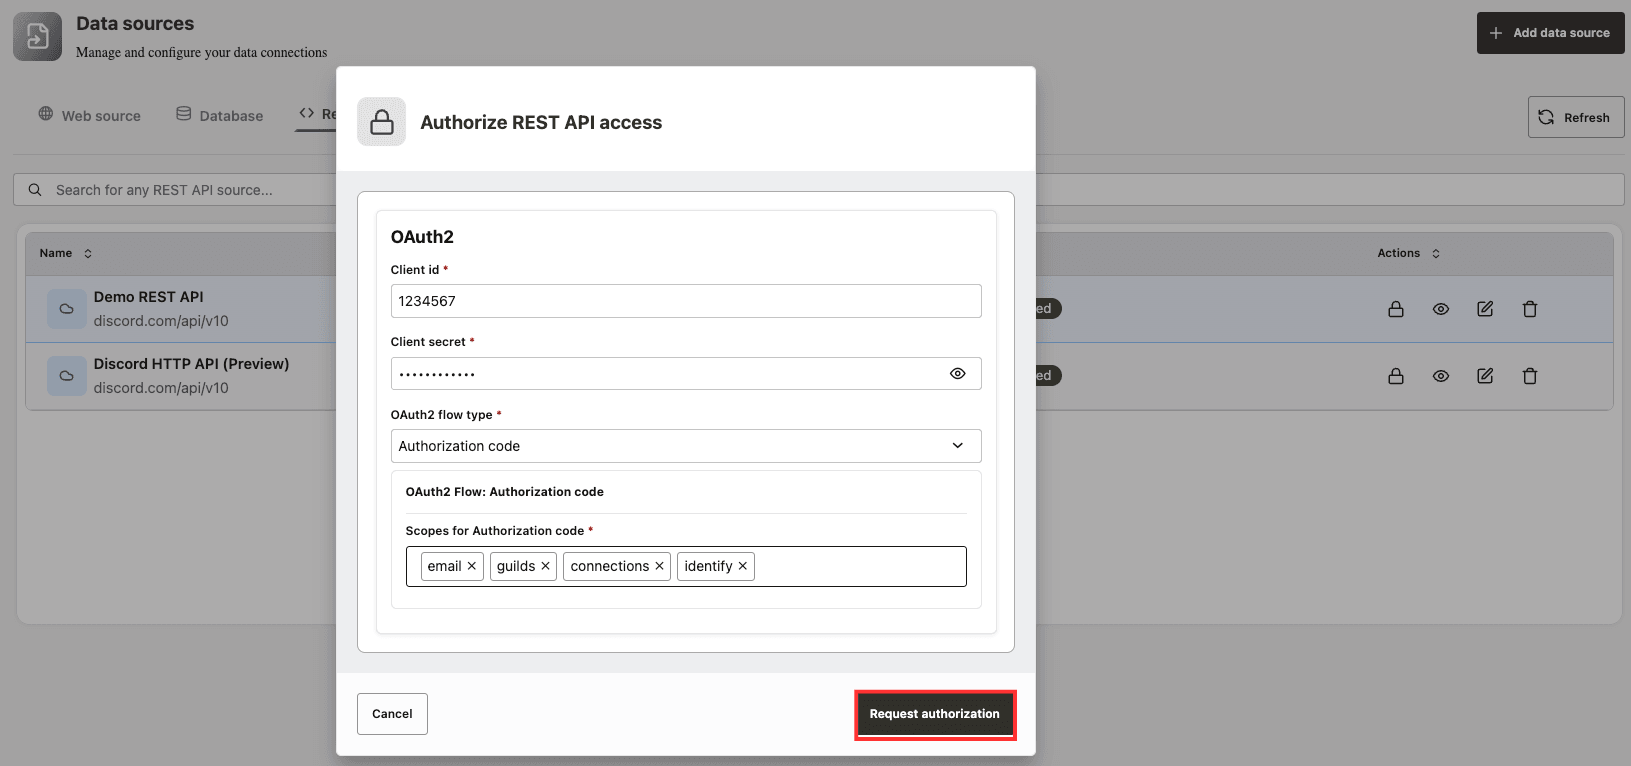Click the Data sources page icon
Image resolution: width=1631 pixels, height=766 pixels.
[x=37, y=37]
